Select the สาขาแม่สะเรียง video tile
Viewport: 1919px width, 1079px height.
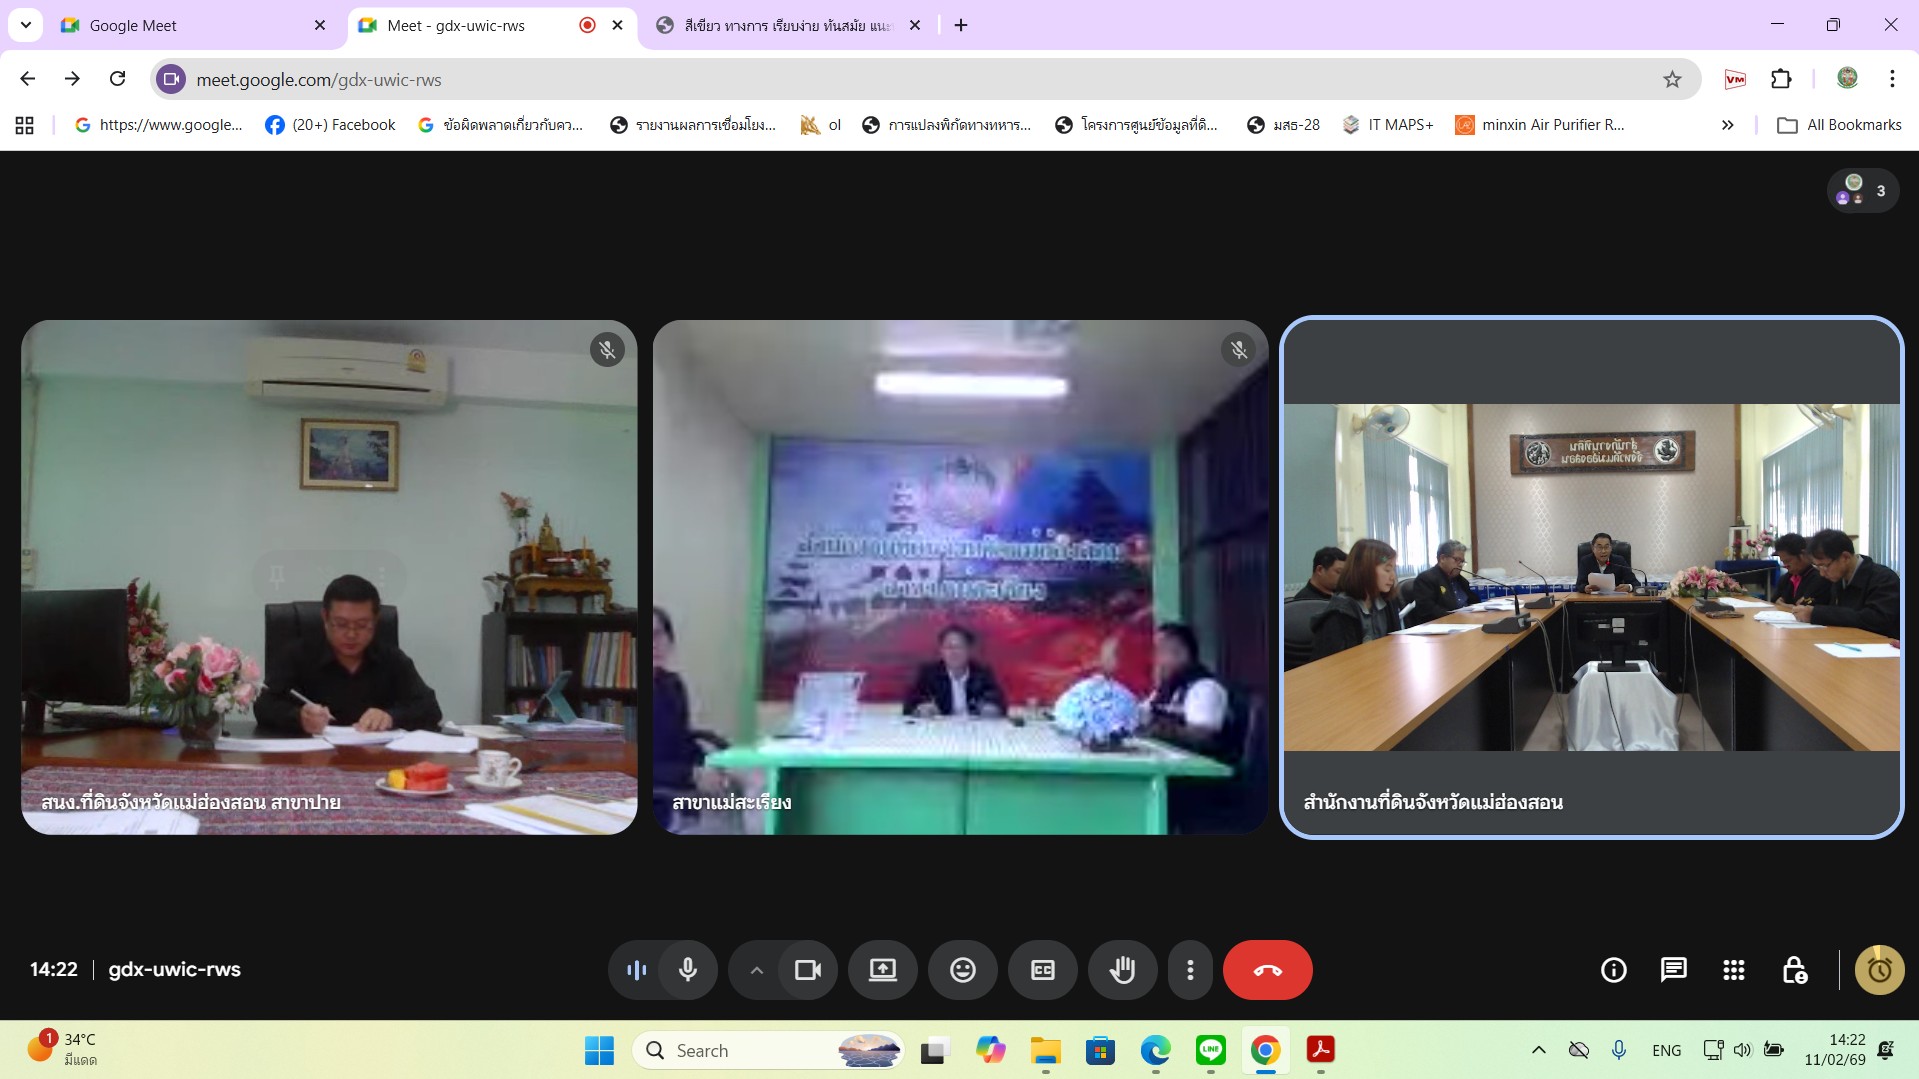pyautogui.click(x=960, y=577)
